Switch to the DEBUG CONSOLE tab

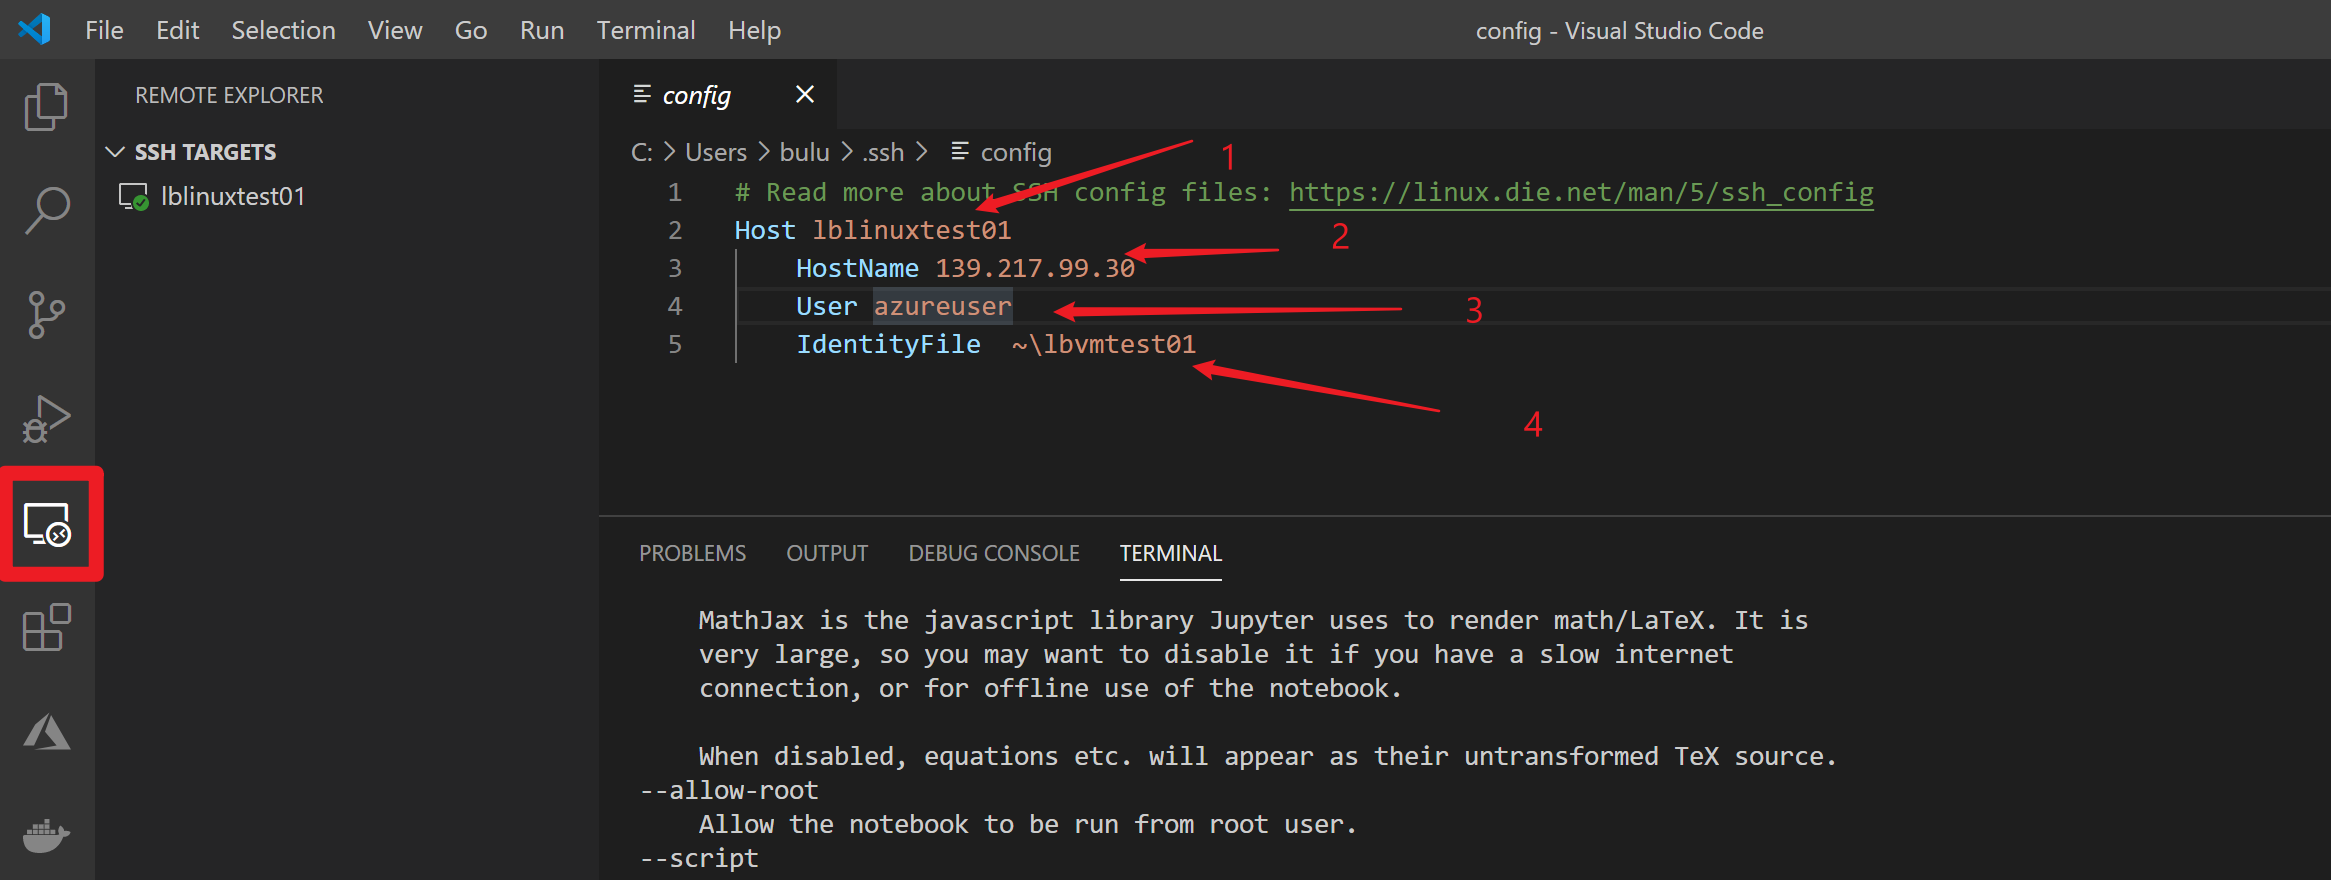(993, 554)
